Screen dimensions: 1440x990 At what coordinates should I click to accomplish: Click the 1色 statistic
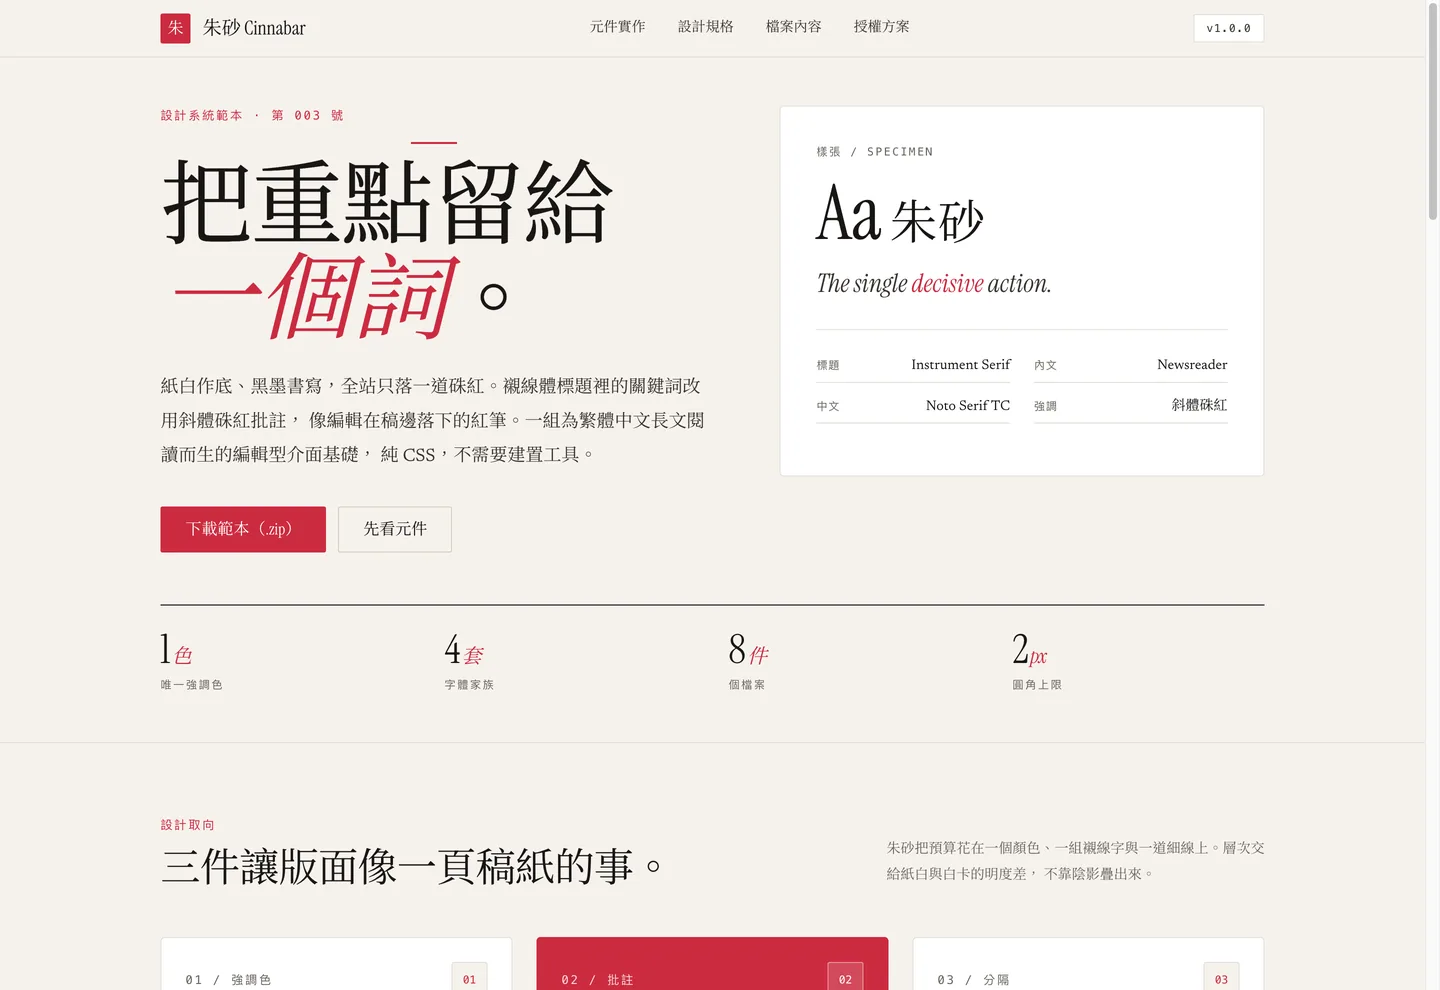coord(176,650)
